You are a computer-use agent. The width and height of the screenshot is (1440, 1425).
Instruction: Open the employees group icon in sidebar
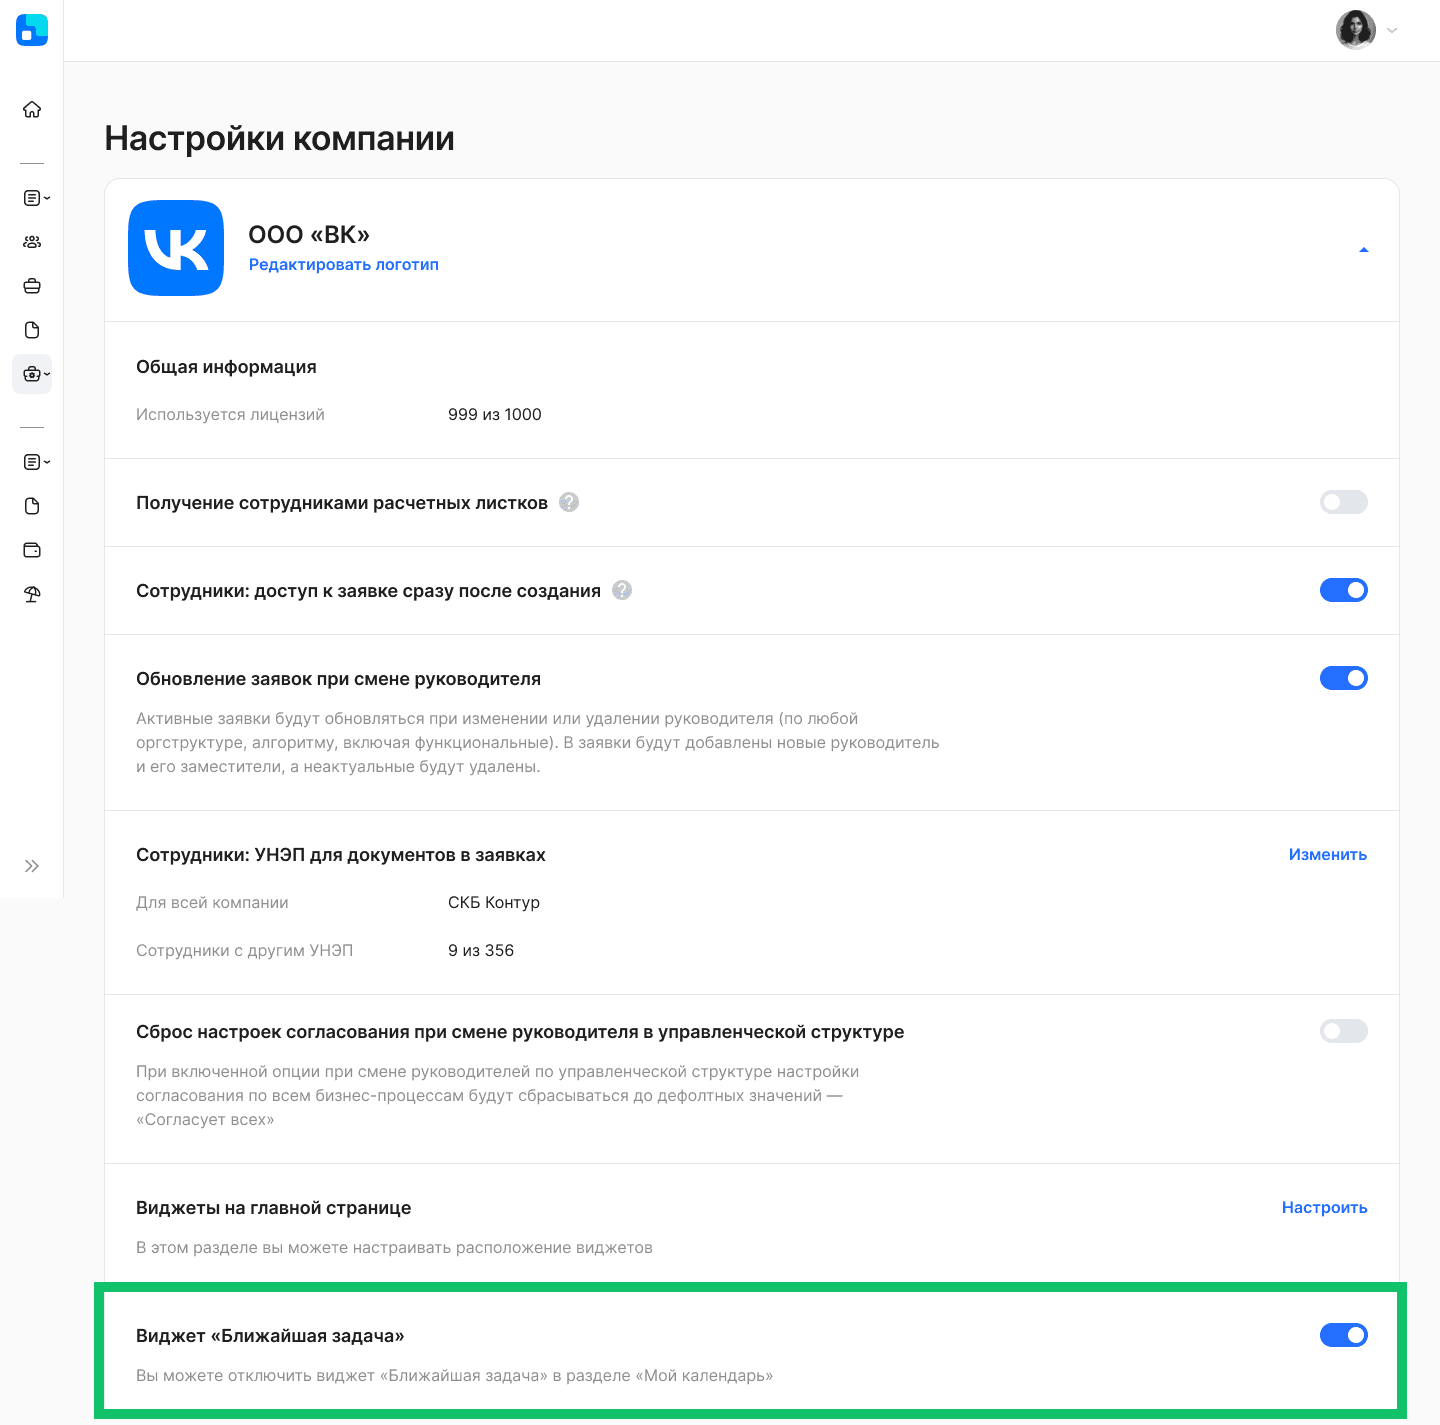(32, 242)
